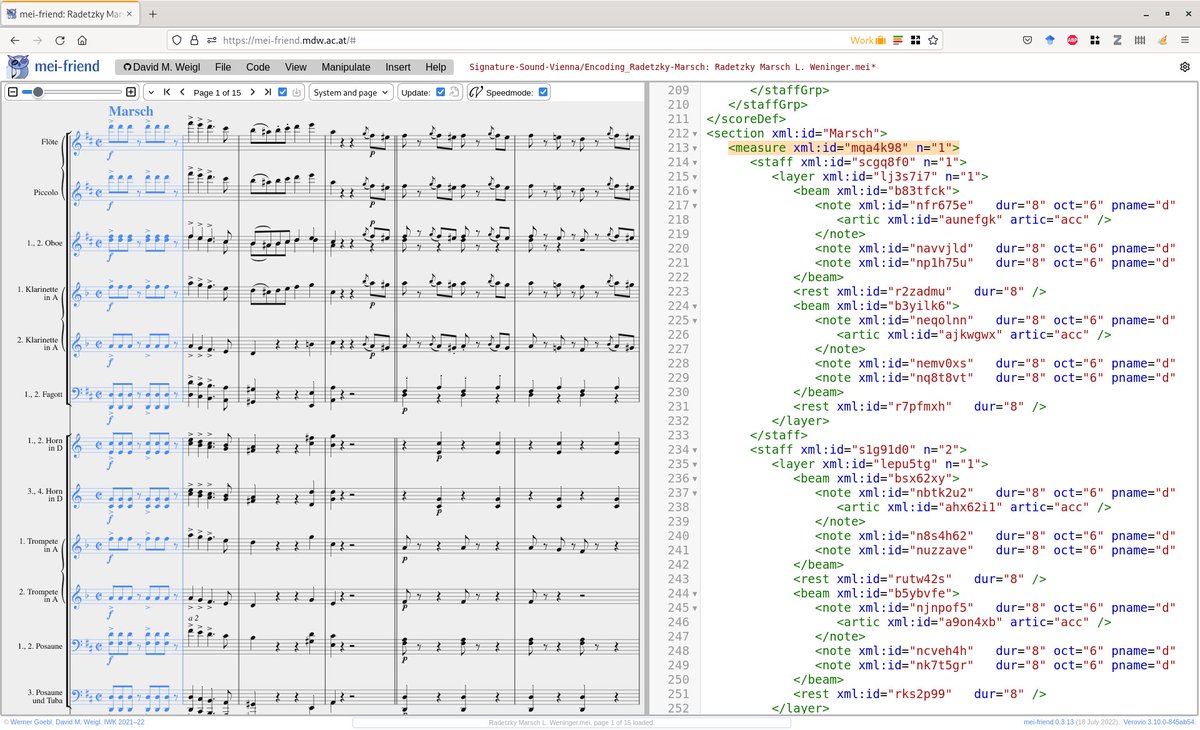Click the David M. Weigl GitHub menu
Viewport: 1200px width, 730px height.
tap(160, 67)
